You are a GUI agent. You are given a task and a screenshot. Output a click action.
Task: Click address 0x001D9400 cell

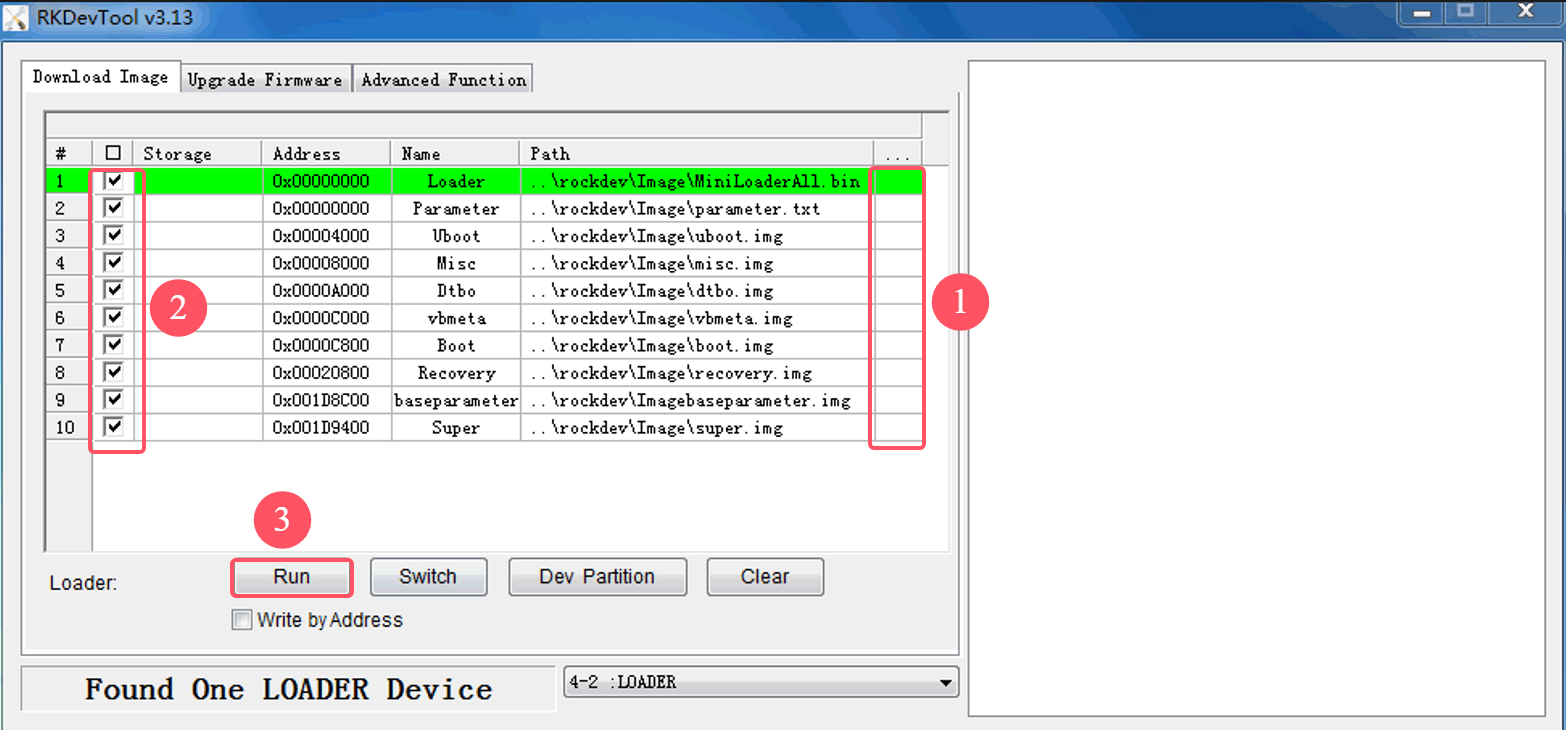326,427
